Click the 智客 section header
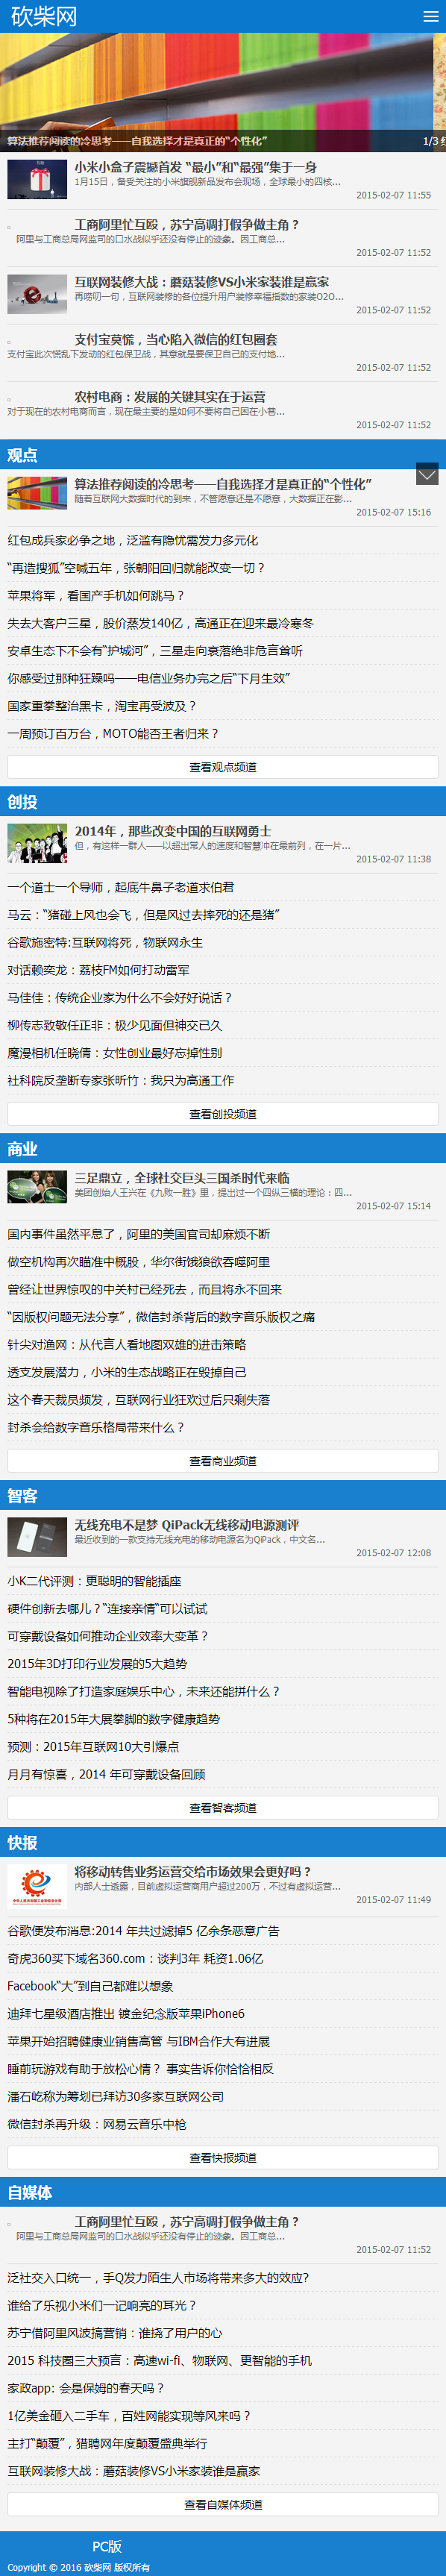 [x=23, y=1495]
